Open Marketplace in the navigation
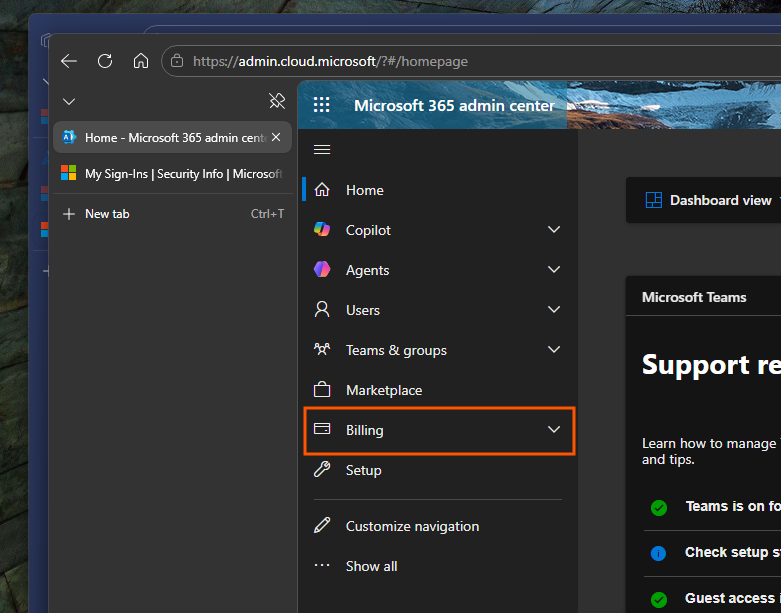The height and width of the screenshot is (613, 781). pyautogui.click(x=438, y=390)
